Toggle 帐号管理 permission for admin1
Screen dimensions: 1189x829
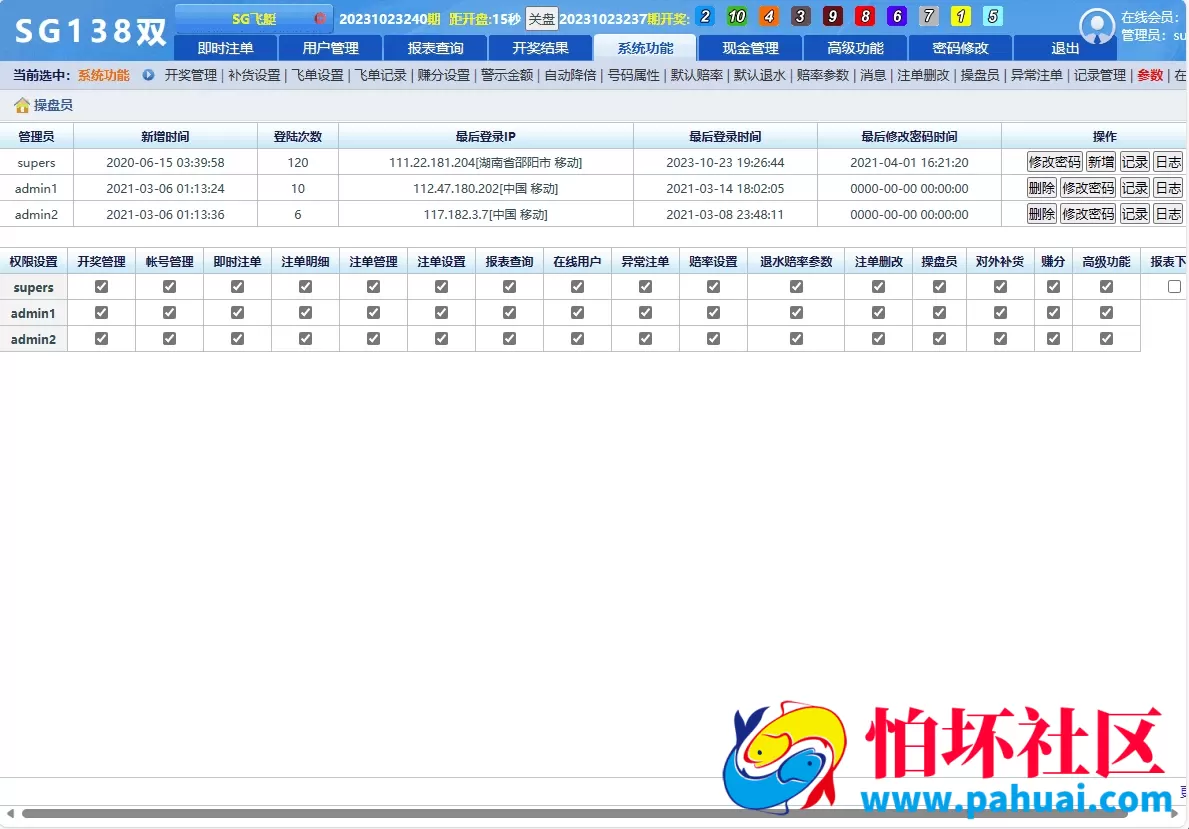click(169, 312)
